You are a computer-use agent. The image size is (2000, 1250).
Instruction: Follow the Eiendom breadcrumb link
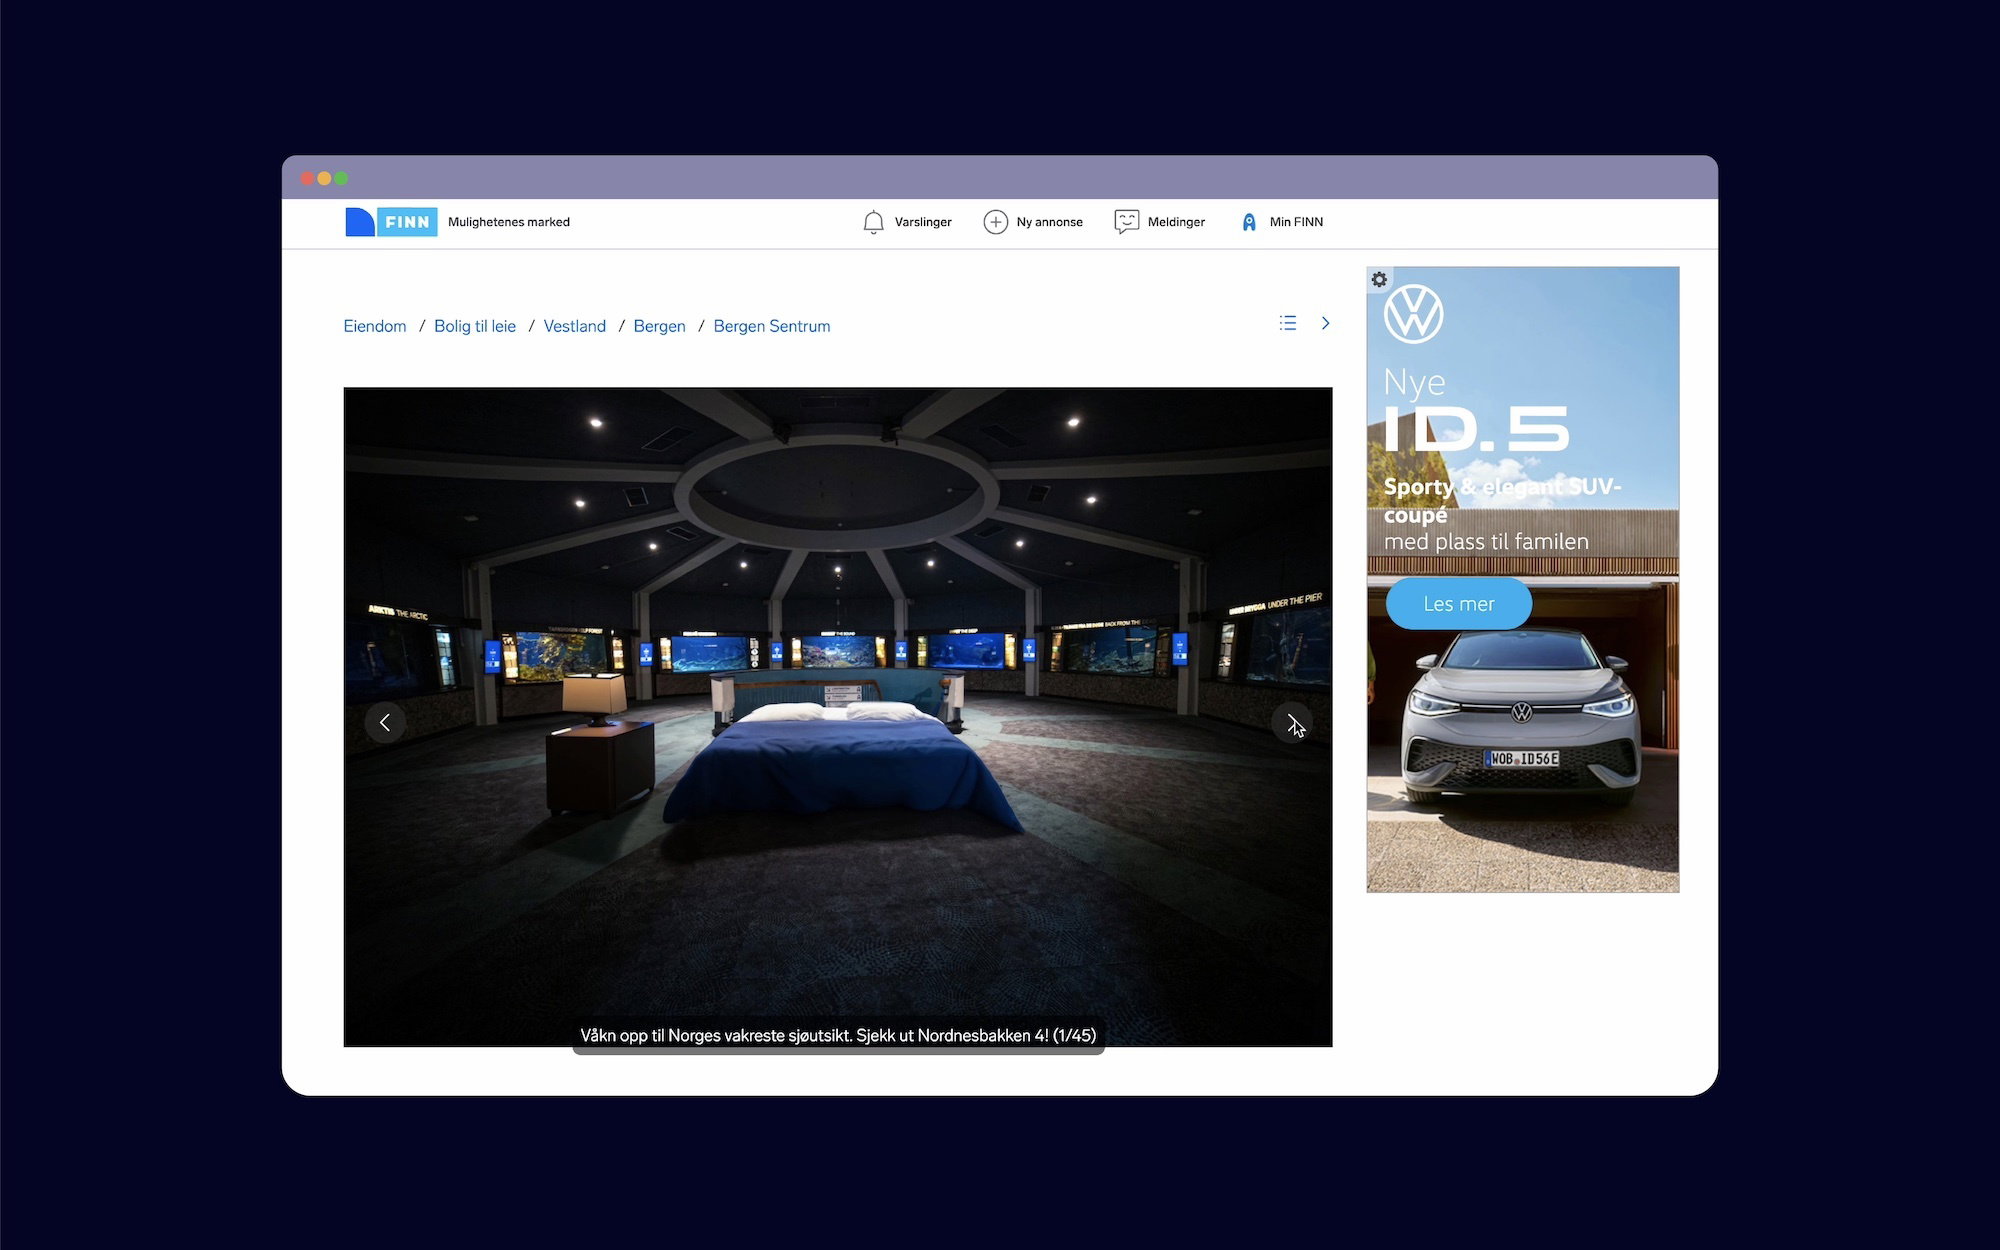tap(375, 326)
